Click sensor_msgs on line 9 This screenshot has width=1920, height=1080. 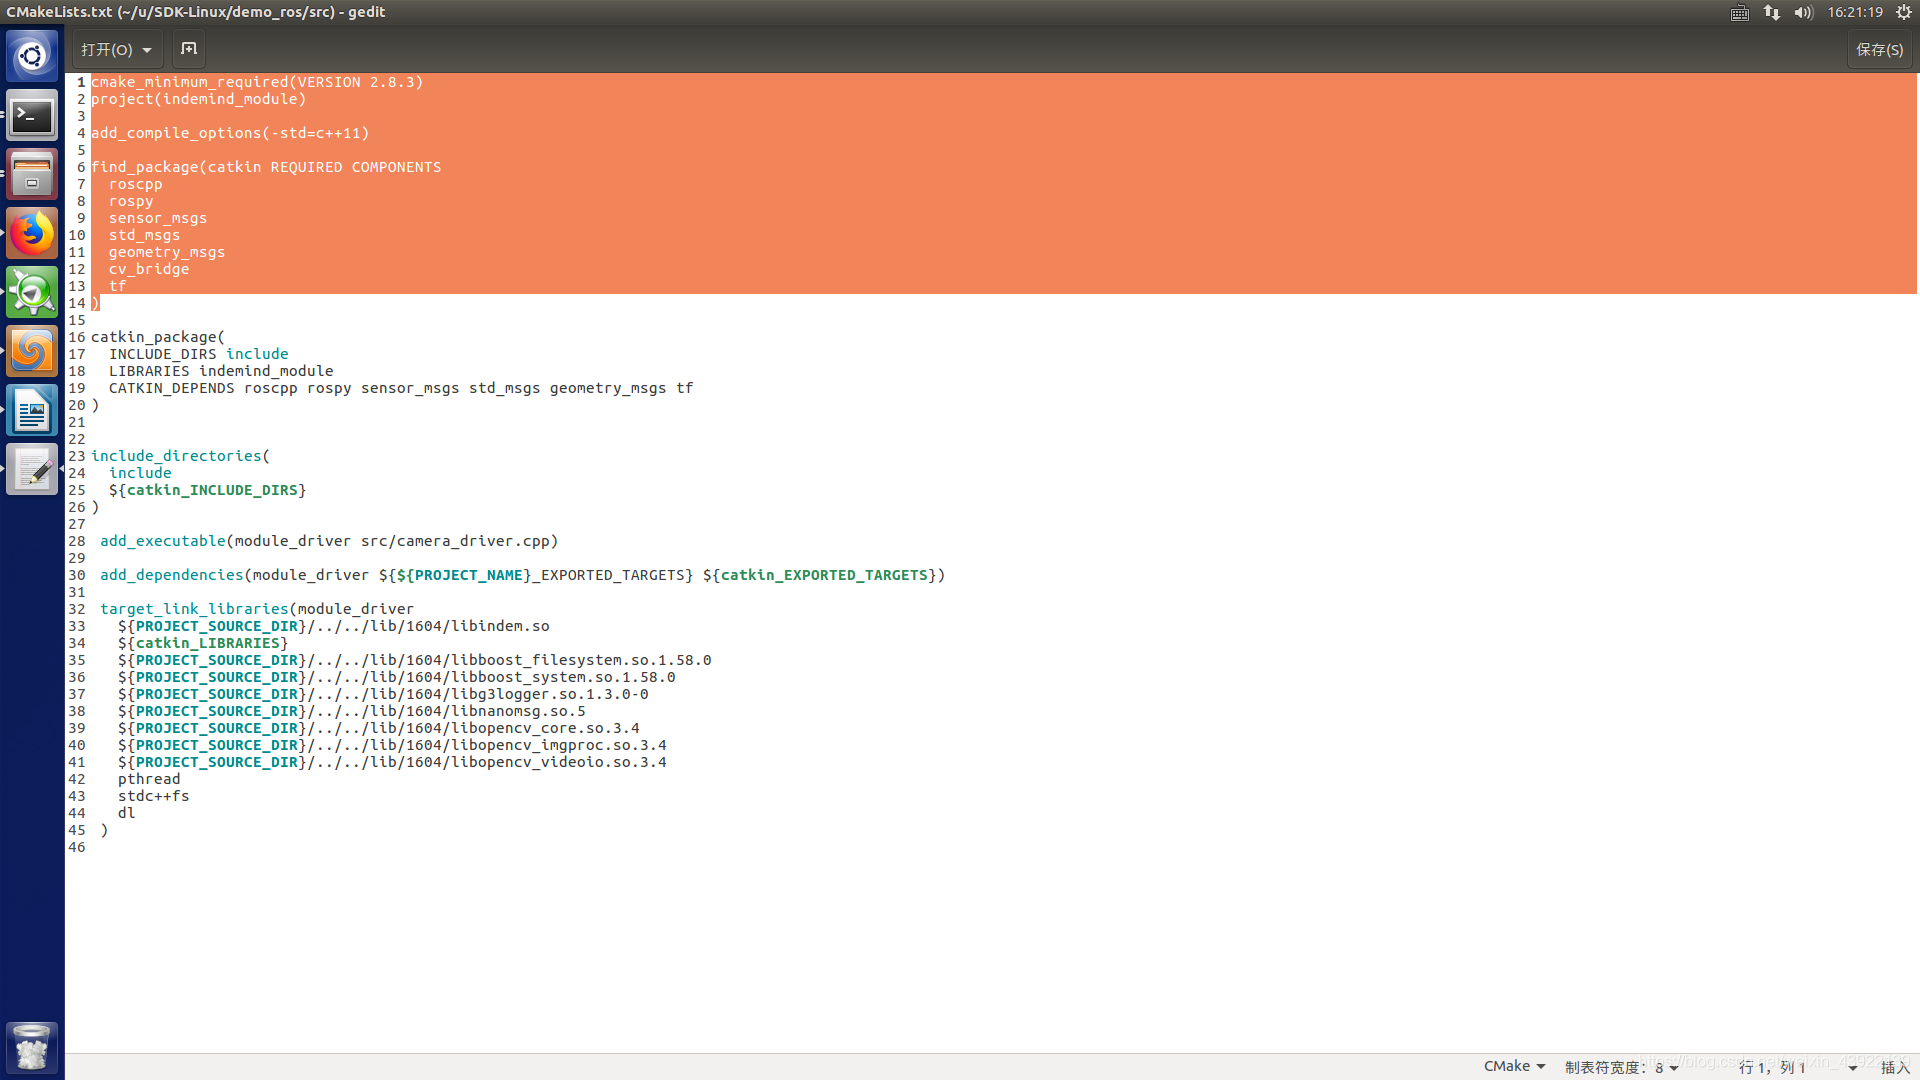[x=158, y=218]
